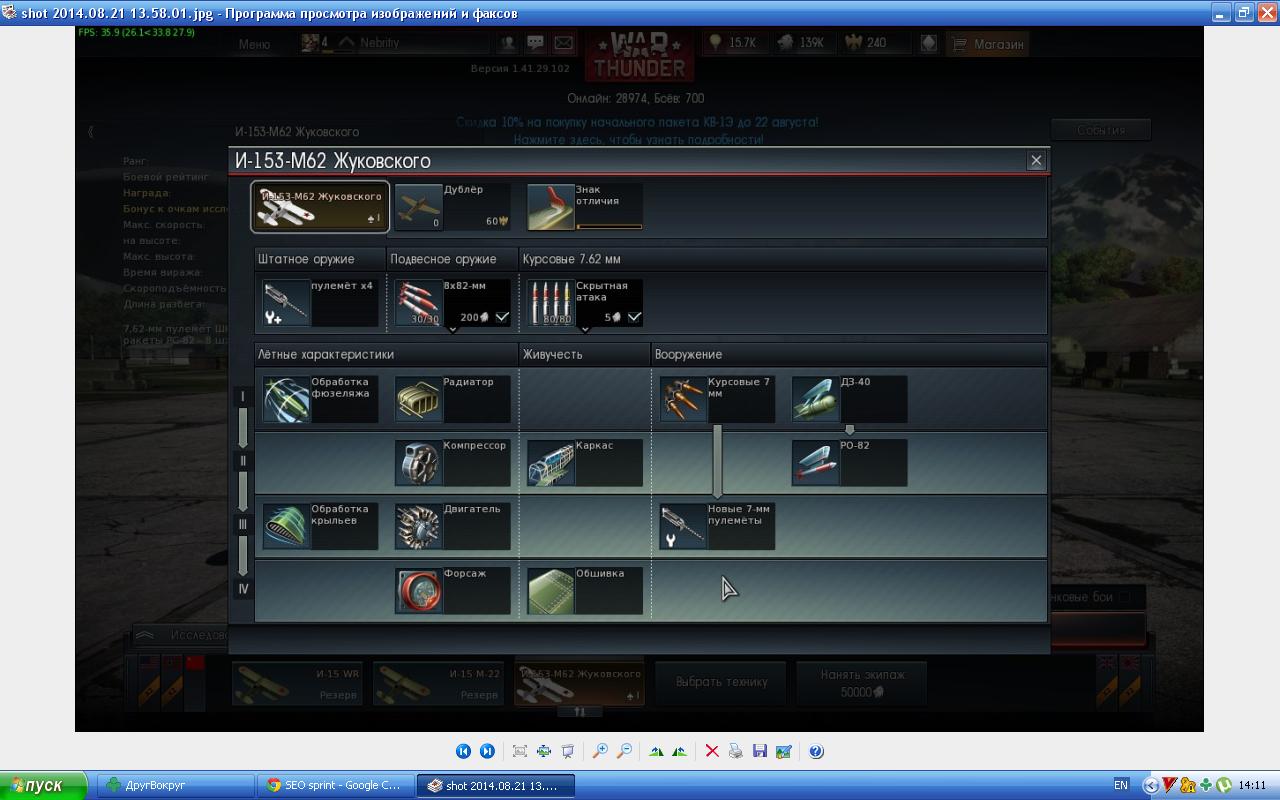Click the tier IV rank marker
The height and width of the screenshot is (800, 1280).
click(x=242, y=589)
